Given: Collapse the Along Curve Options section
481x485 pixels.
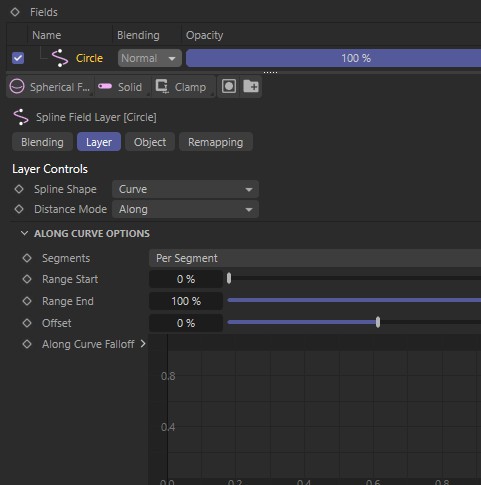Looking at the screenshot, I should (24, 233).
